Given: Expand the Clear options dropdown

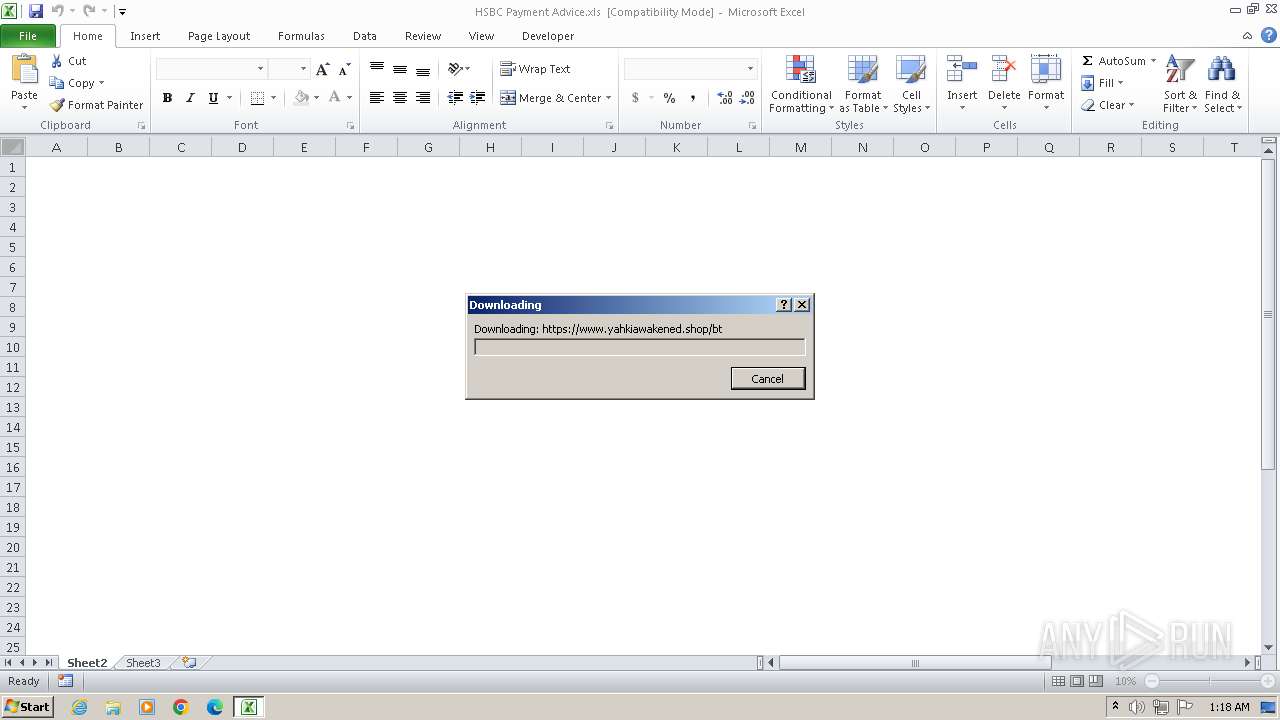Looking at the screenshot, I should [1131, 105].
